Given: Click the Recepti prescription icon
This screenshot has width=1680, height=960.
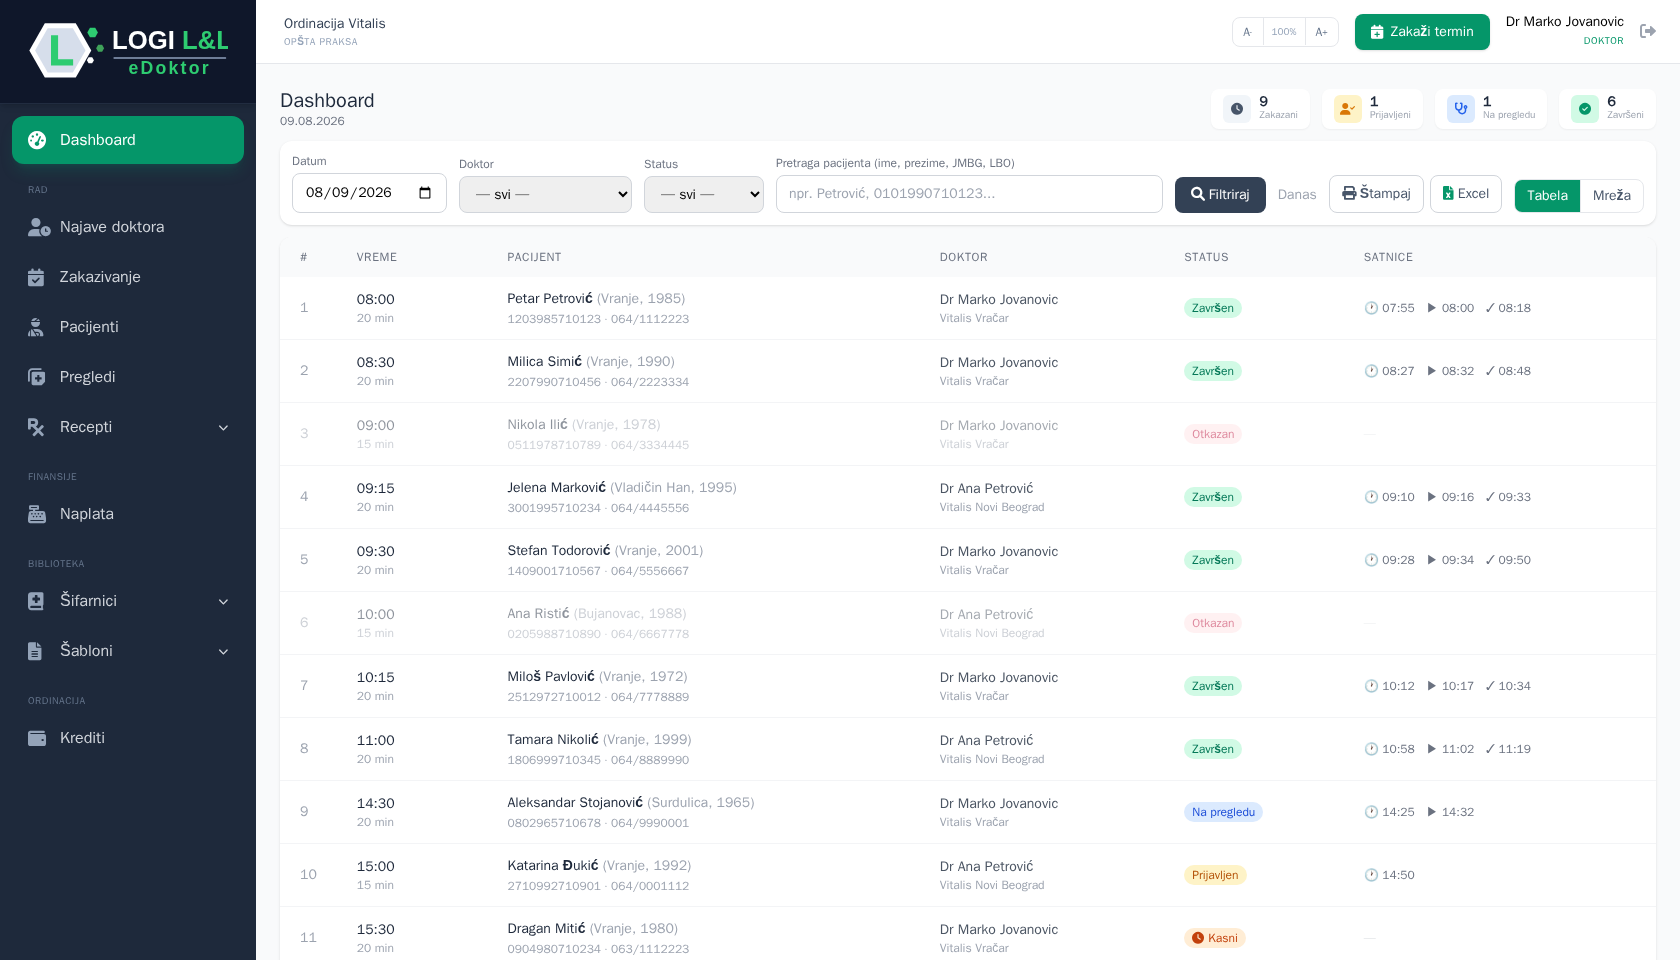Looking at the screenshot, I should [x=36, y=427].
